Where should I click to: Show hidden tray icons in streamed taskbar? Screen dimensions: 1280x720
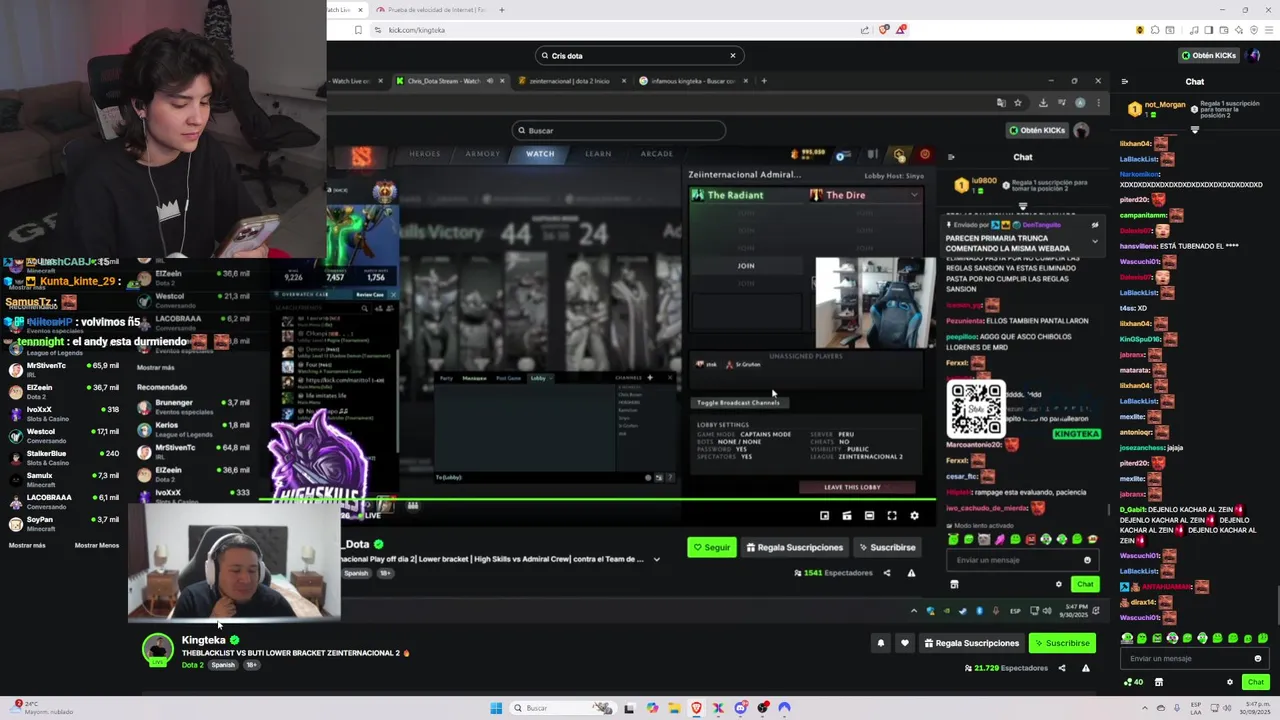coord(913,611)
